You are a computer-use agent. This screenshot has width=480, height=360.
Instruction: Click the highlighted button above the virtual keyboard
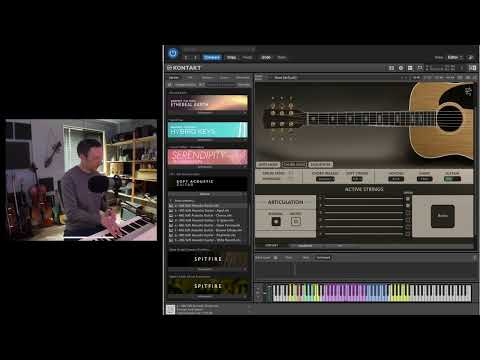pyautogui.click(x=323, y=258)
